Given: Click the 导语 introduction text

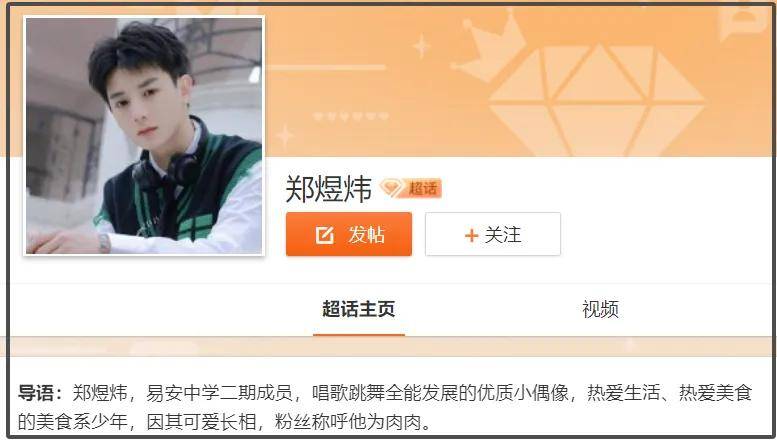Looking at the screenshot, I should tap(385, 407).
